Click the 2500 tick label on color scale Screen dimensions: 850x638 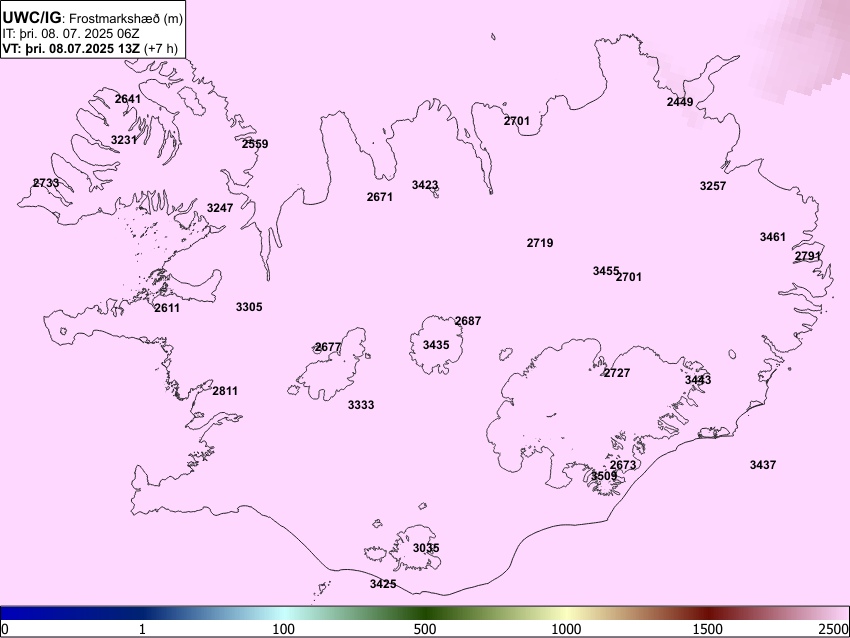coord(834,629)
